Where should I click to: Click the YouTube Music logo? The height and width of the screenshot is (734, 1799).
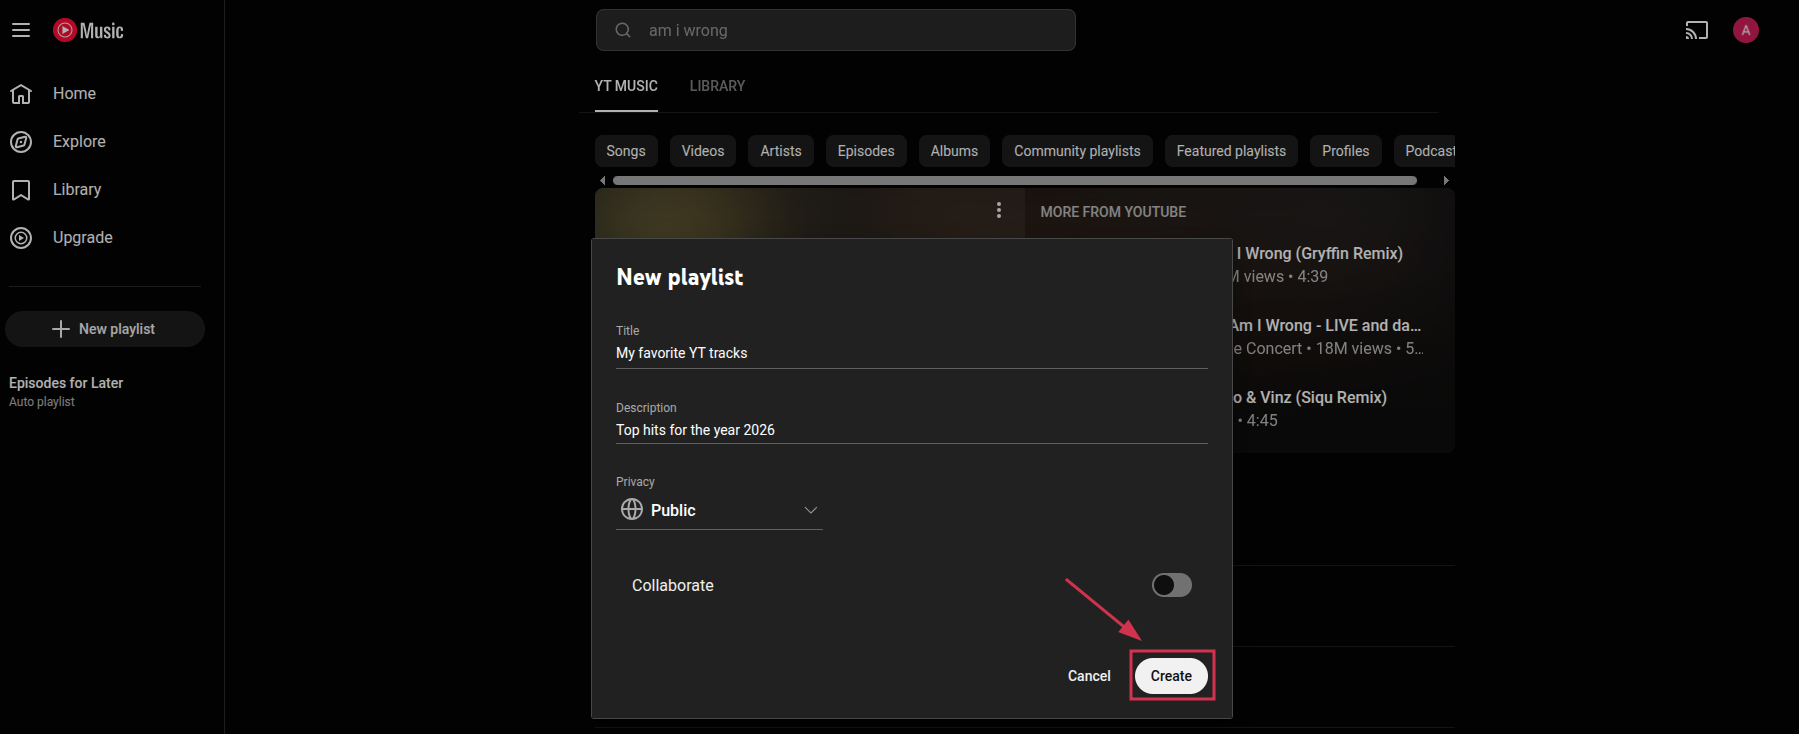click(x=89, y=30)
